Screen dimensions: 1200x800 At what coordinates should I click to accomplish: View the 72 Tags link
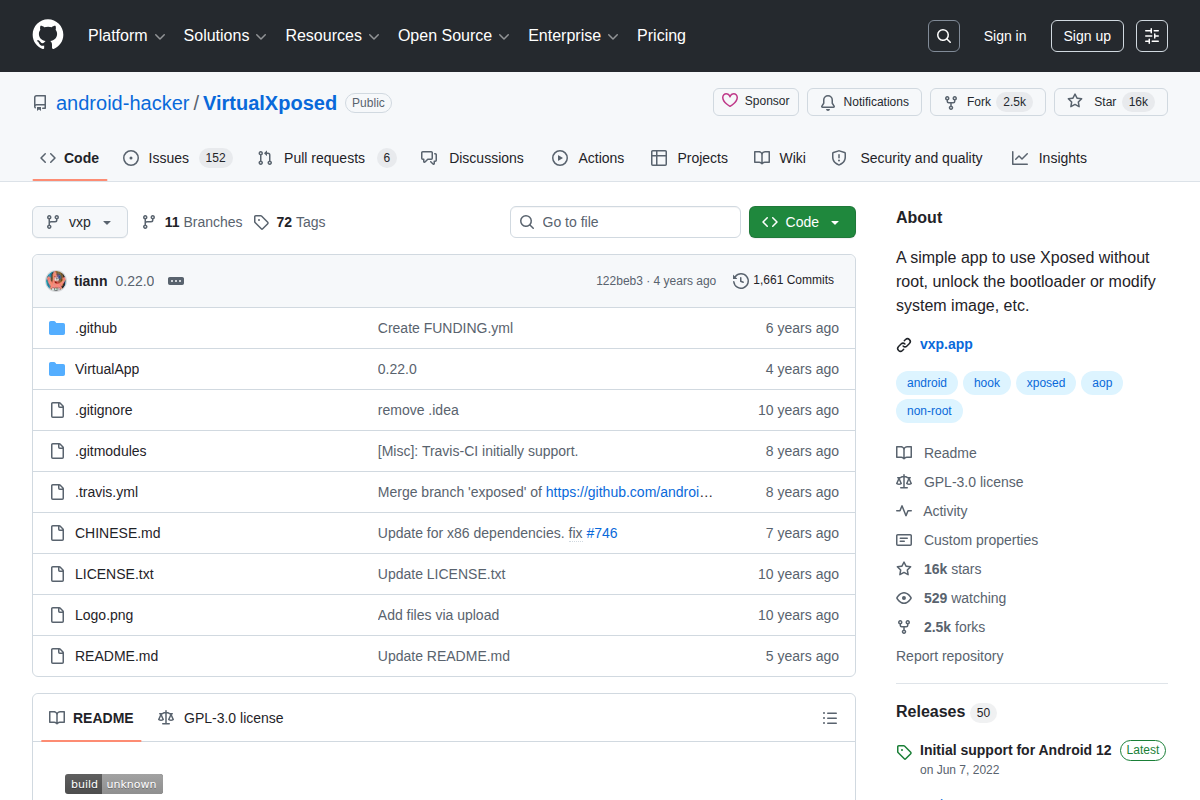point(289,222)
